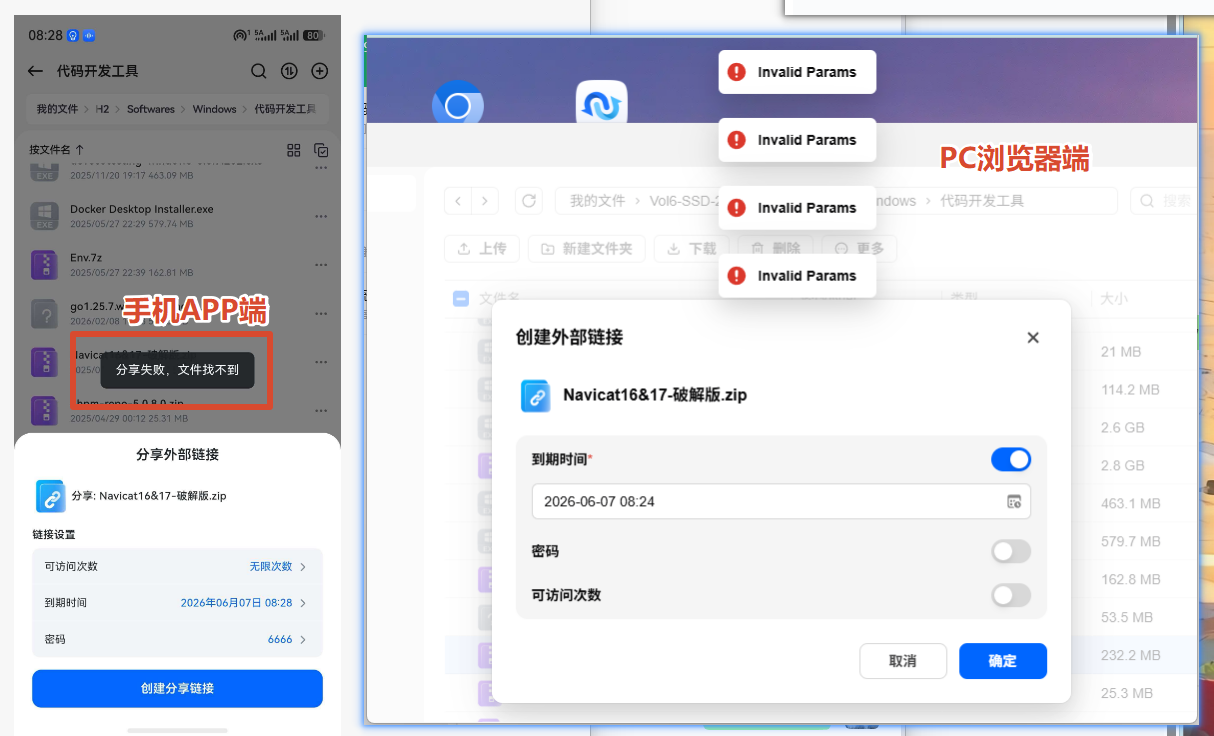Tap the Docker Desktop Installer exe file icon
This screenshot has height=736, width=1214.
(44, 216)
